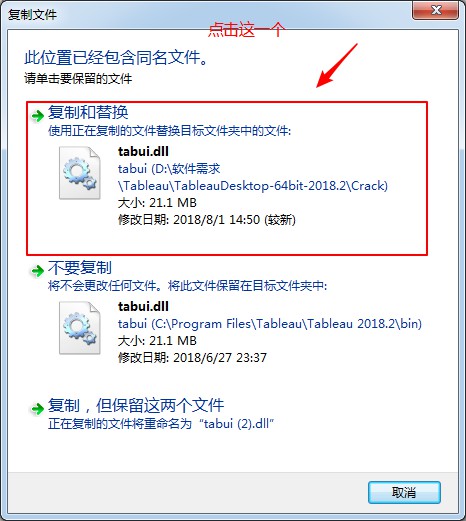The image size is (466, 521).
Task: Click the 取消 button
Action: [404, 492]
